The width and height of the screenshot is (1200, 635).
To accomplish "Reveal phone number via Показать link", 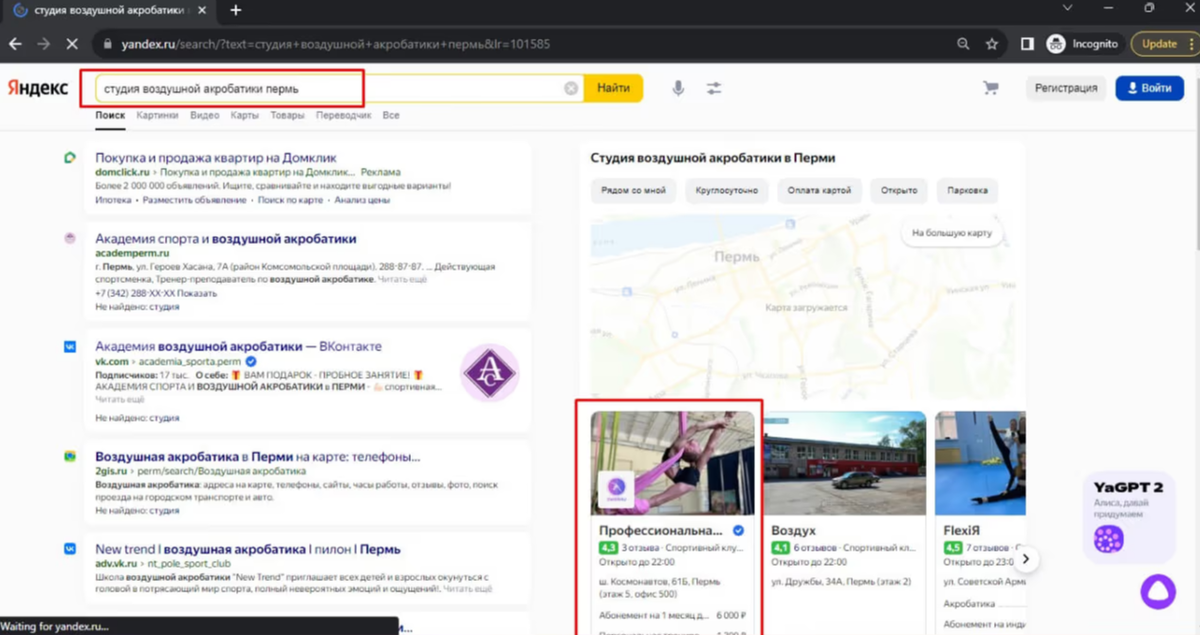I will [x=198, y=294].
